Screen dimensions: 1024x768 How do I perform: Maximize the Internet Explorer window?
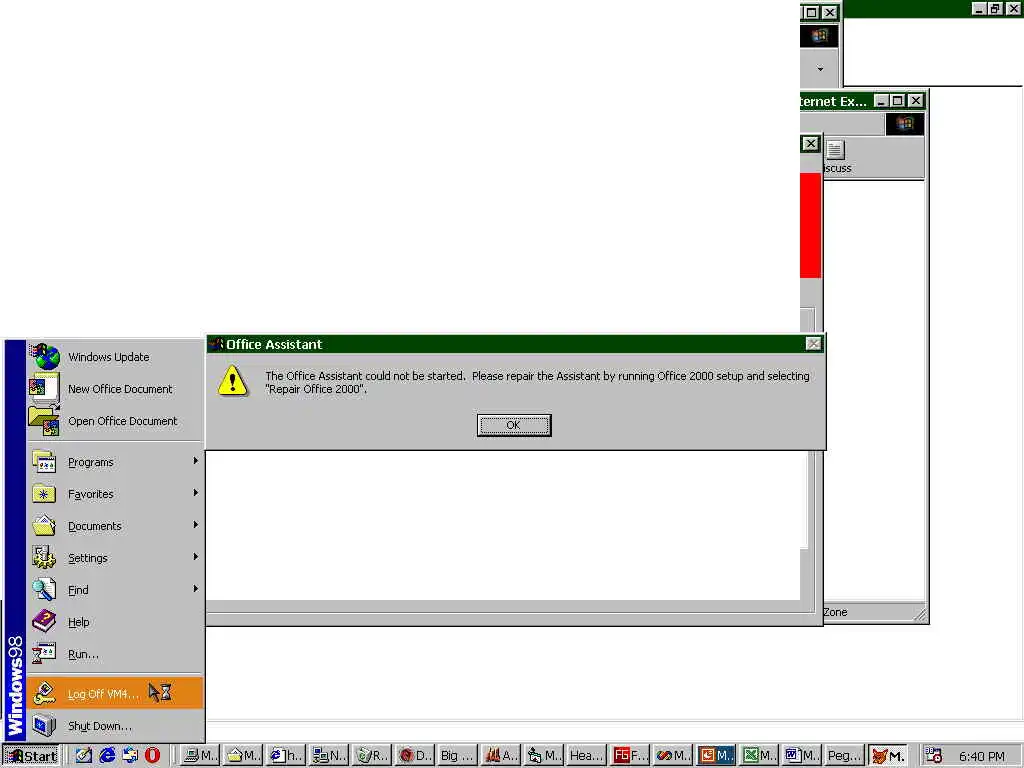coord(897,101)
